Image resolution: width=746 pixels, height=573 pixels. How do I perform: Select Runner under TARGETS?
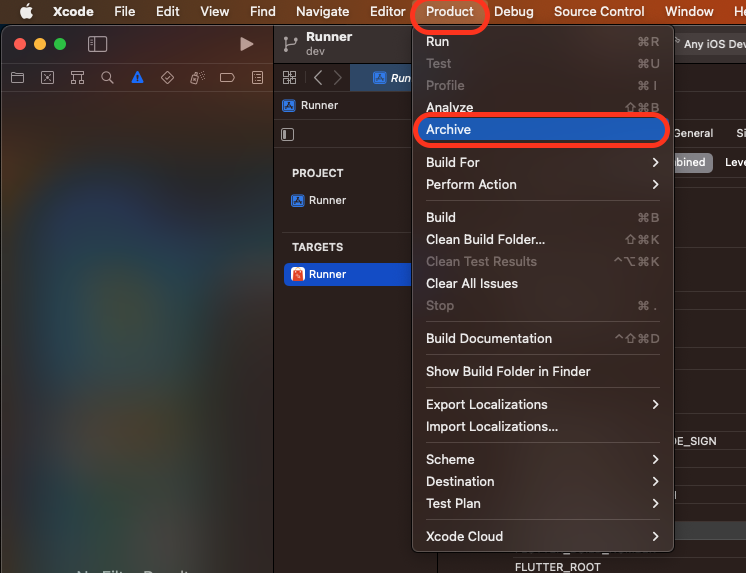[x=347, y=275]
